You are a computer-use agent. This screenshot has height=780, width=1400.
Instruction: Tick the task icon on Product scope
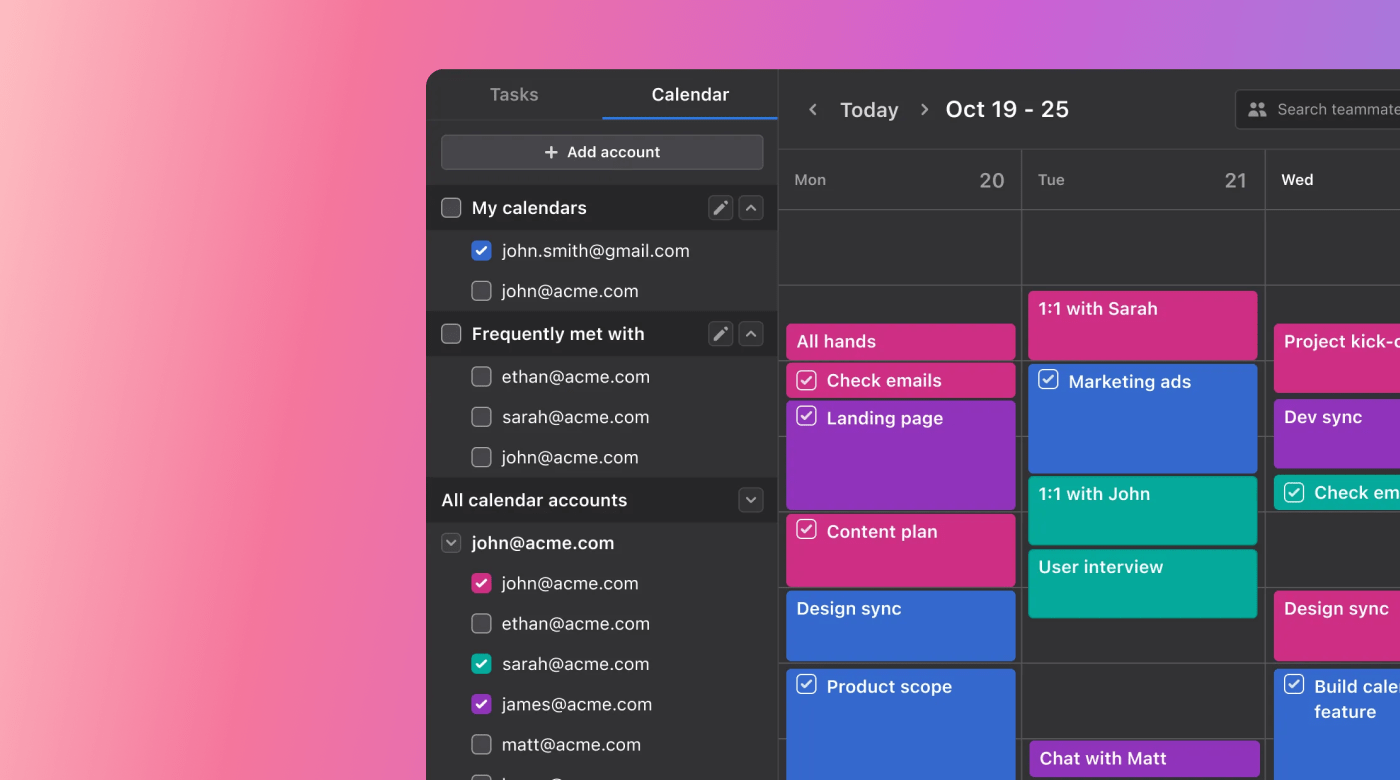click(806, 685)
